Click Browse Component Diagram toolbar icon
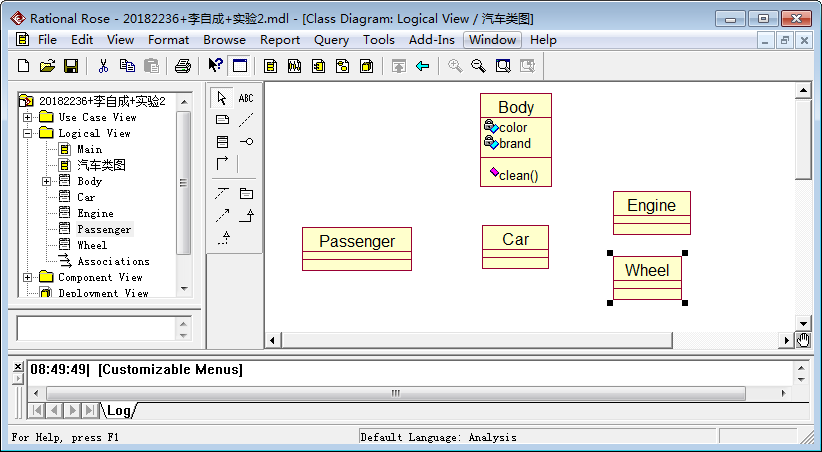 (x=319, y=66)
